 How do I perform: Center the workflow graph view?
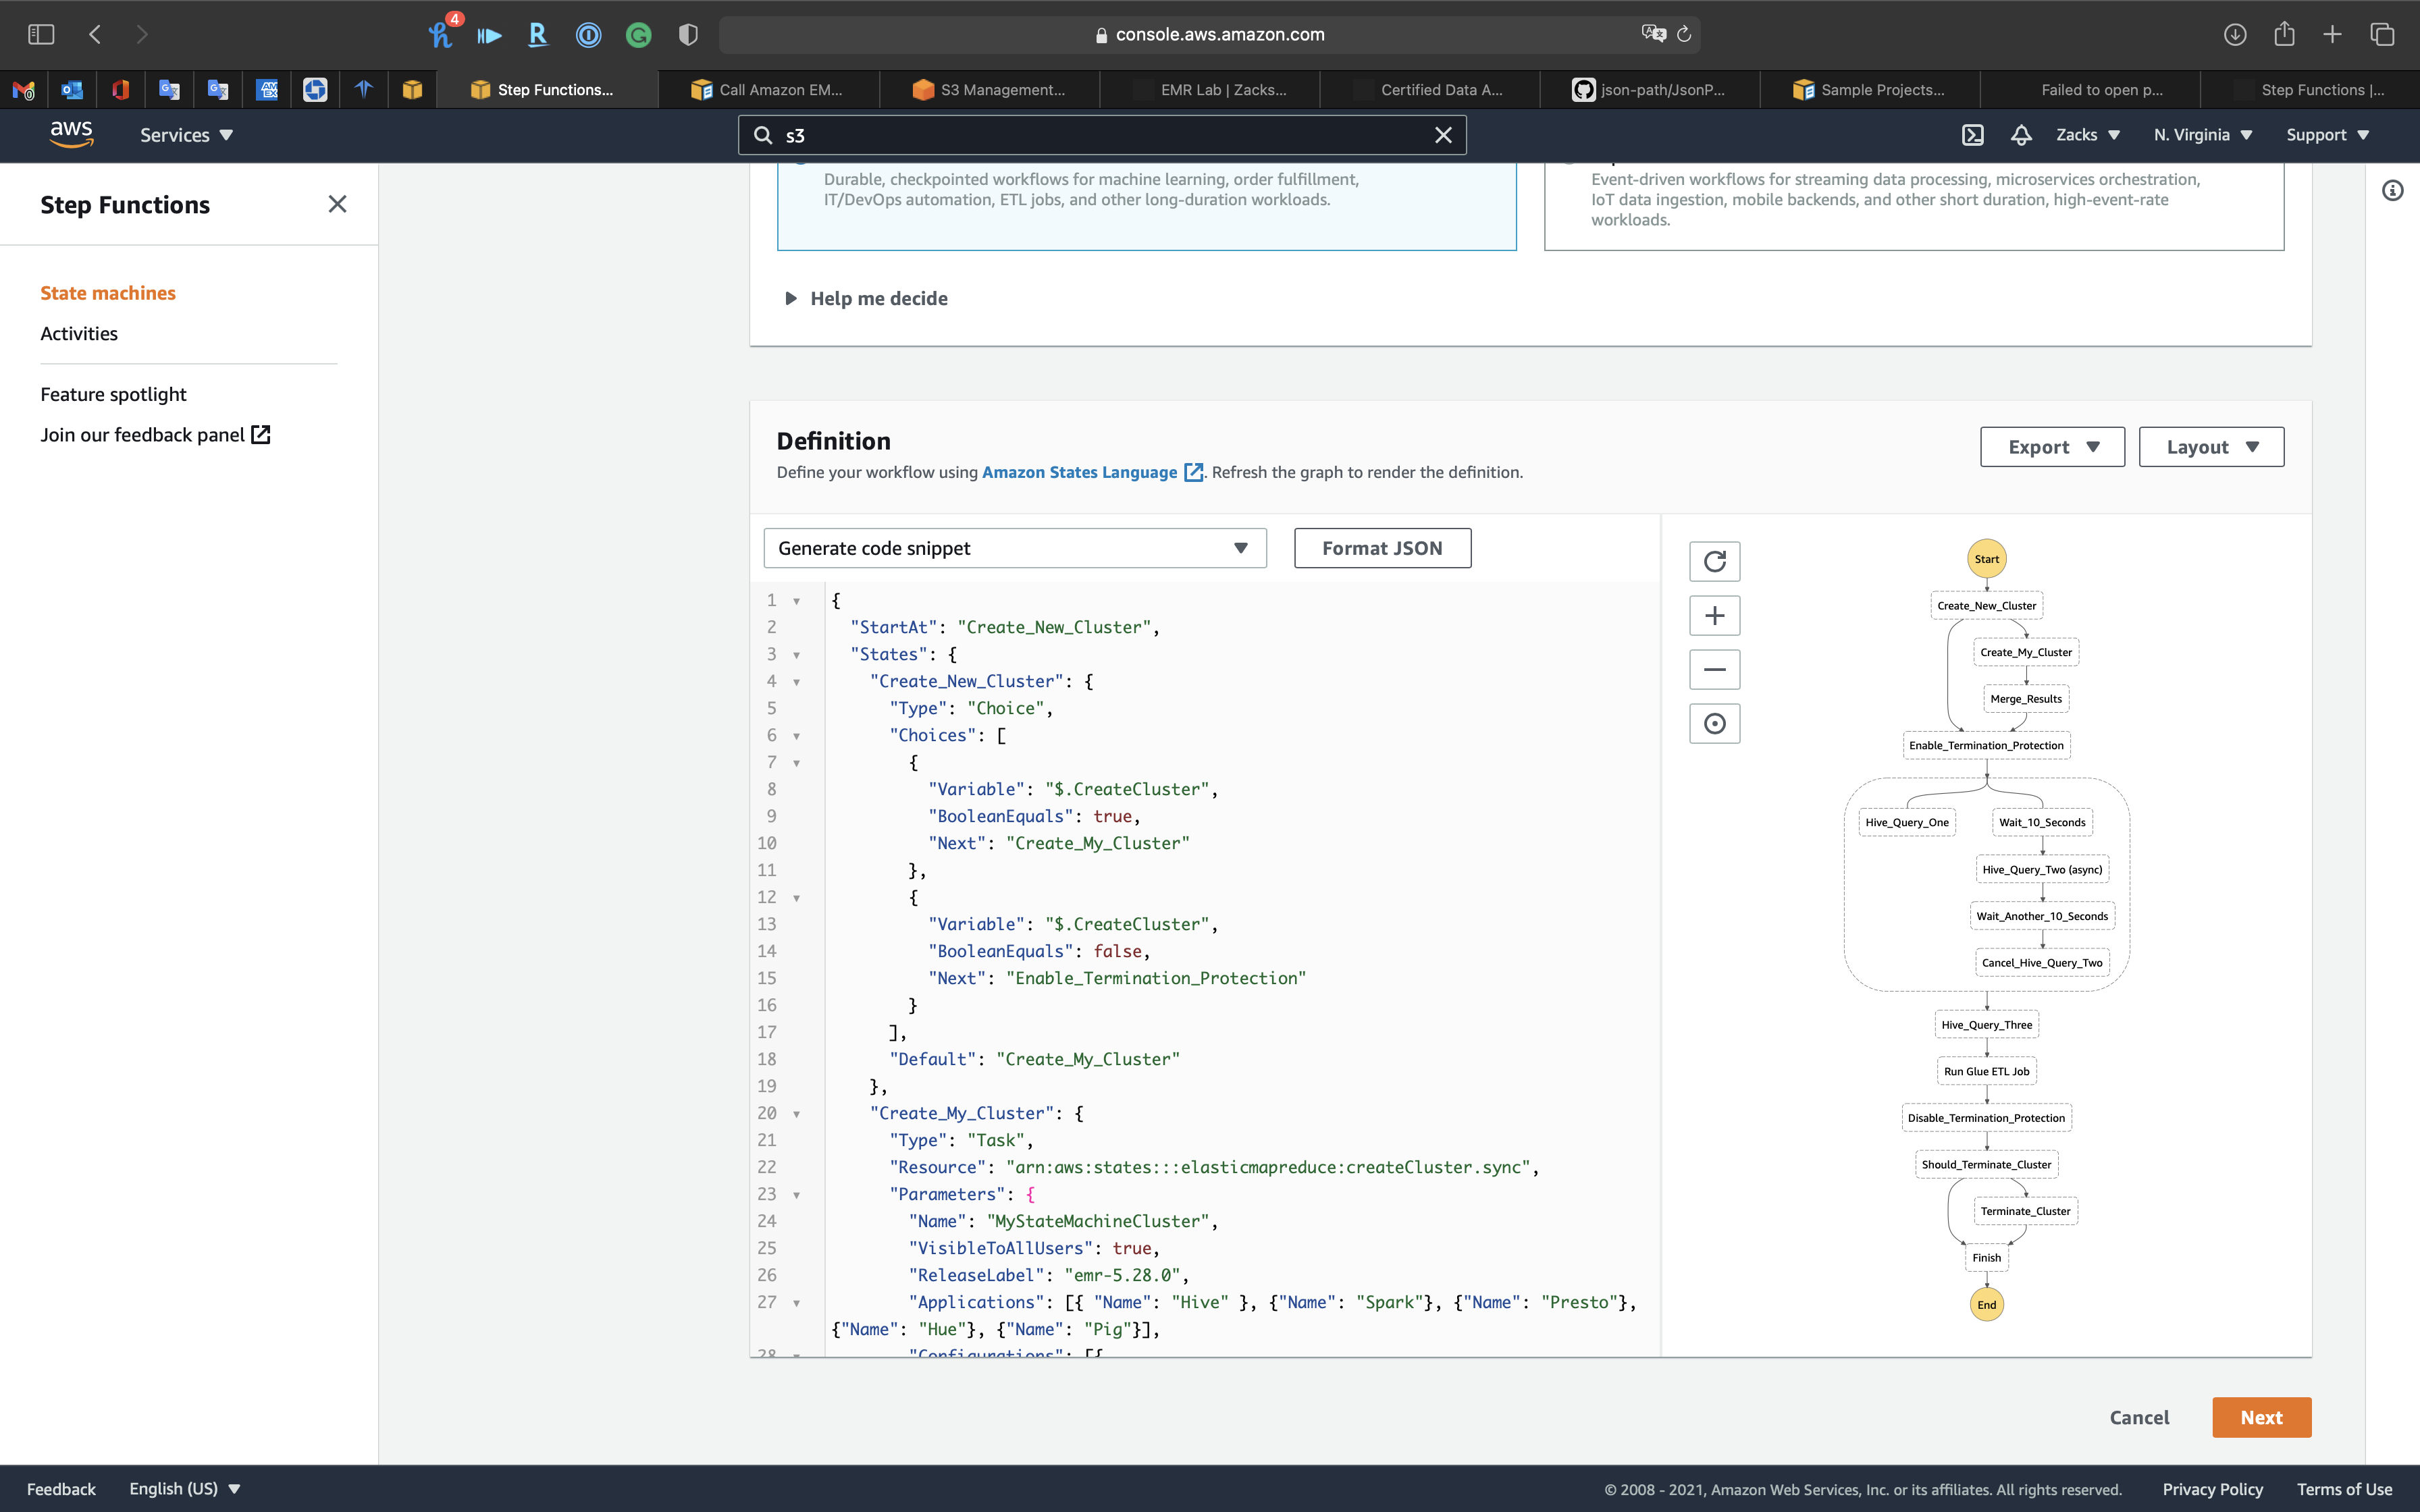coord(1714,723)
